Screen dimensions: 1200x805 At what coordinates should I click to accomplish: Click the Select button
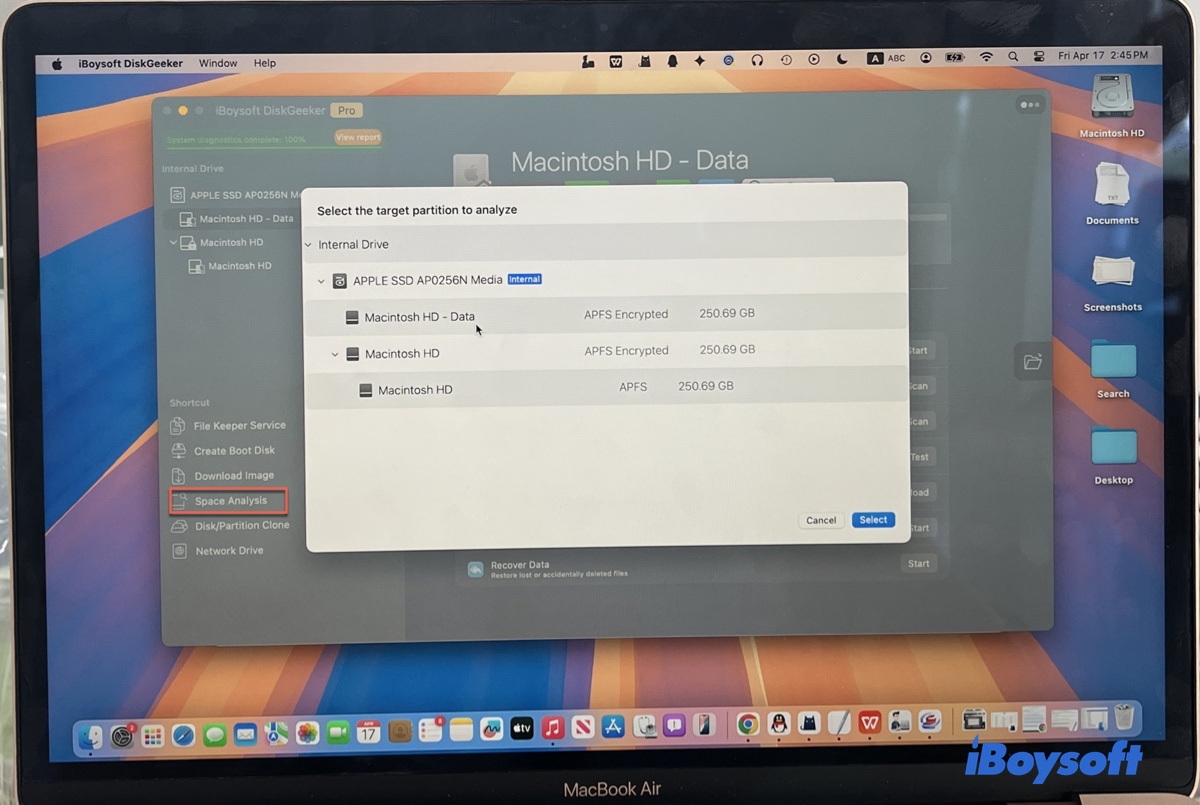coord(872,520)
